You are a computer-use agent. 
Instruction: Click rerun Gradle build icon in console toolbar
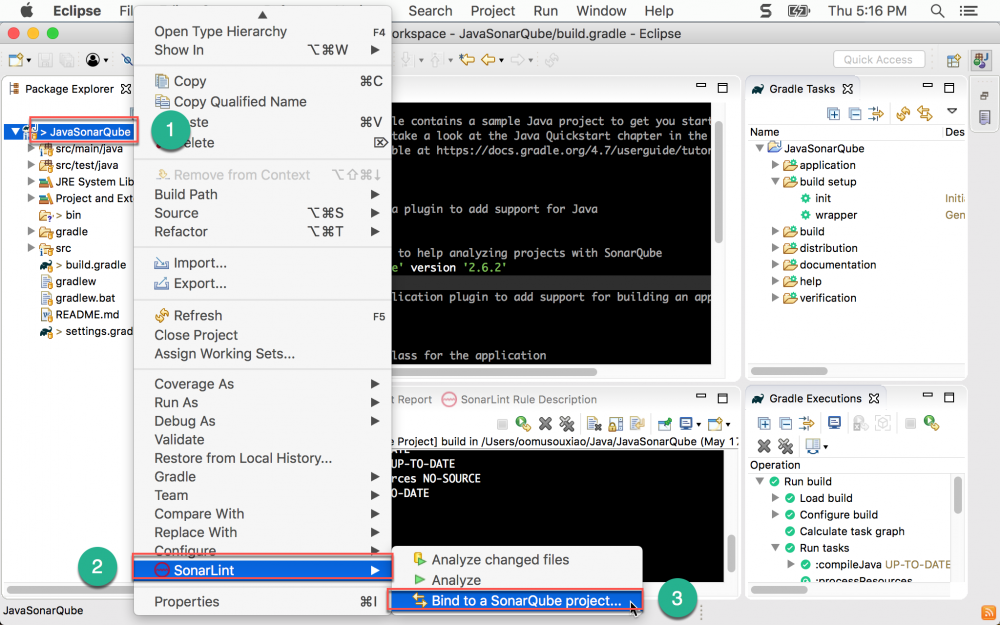point(523,423)
